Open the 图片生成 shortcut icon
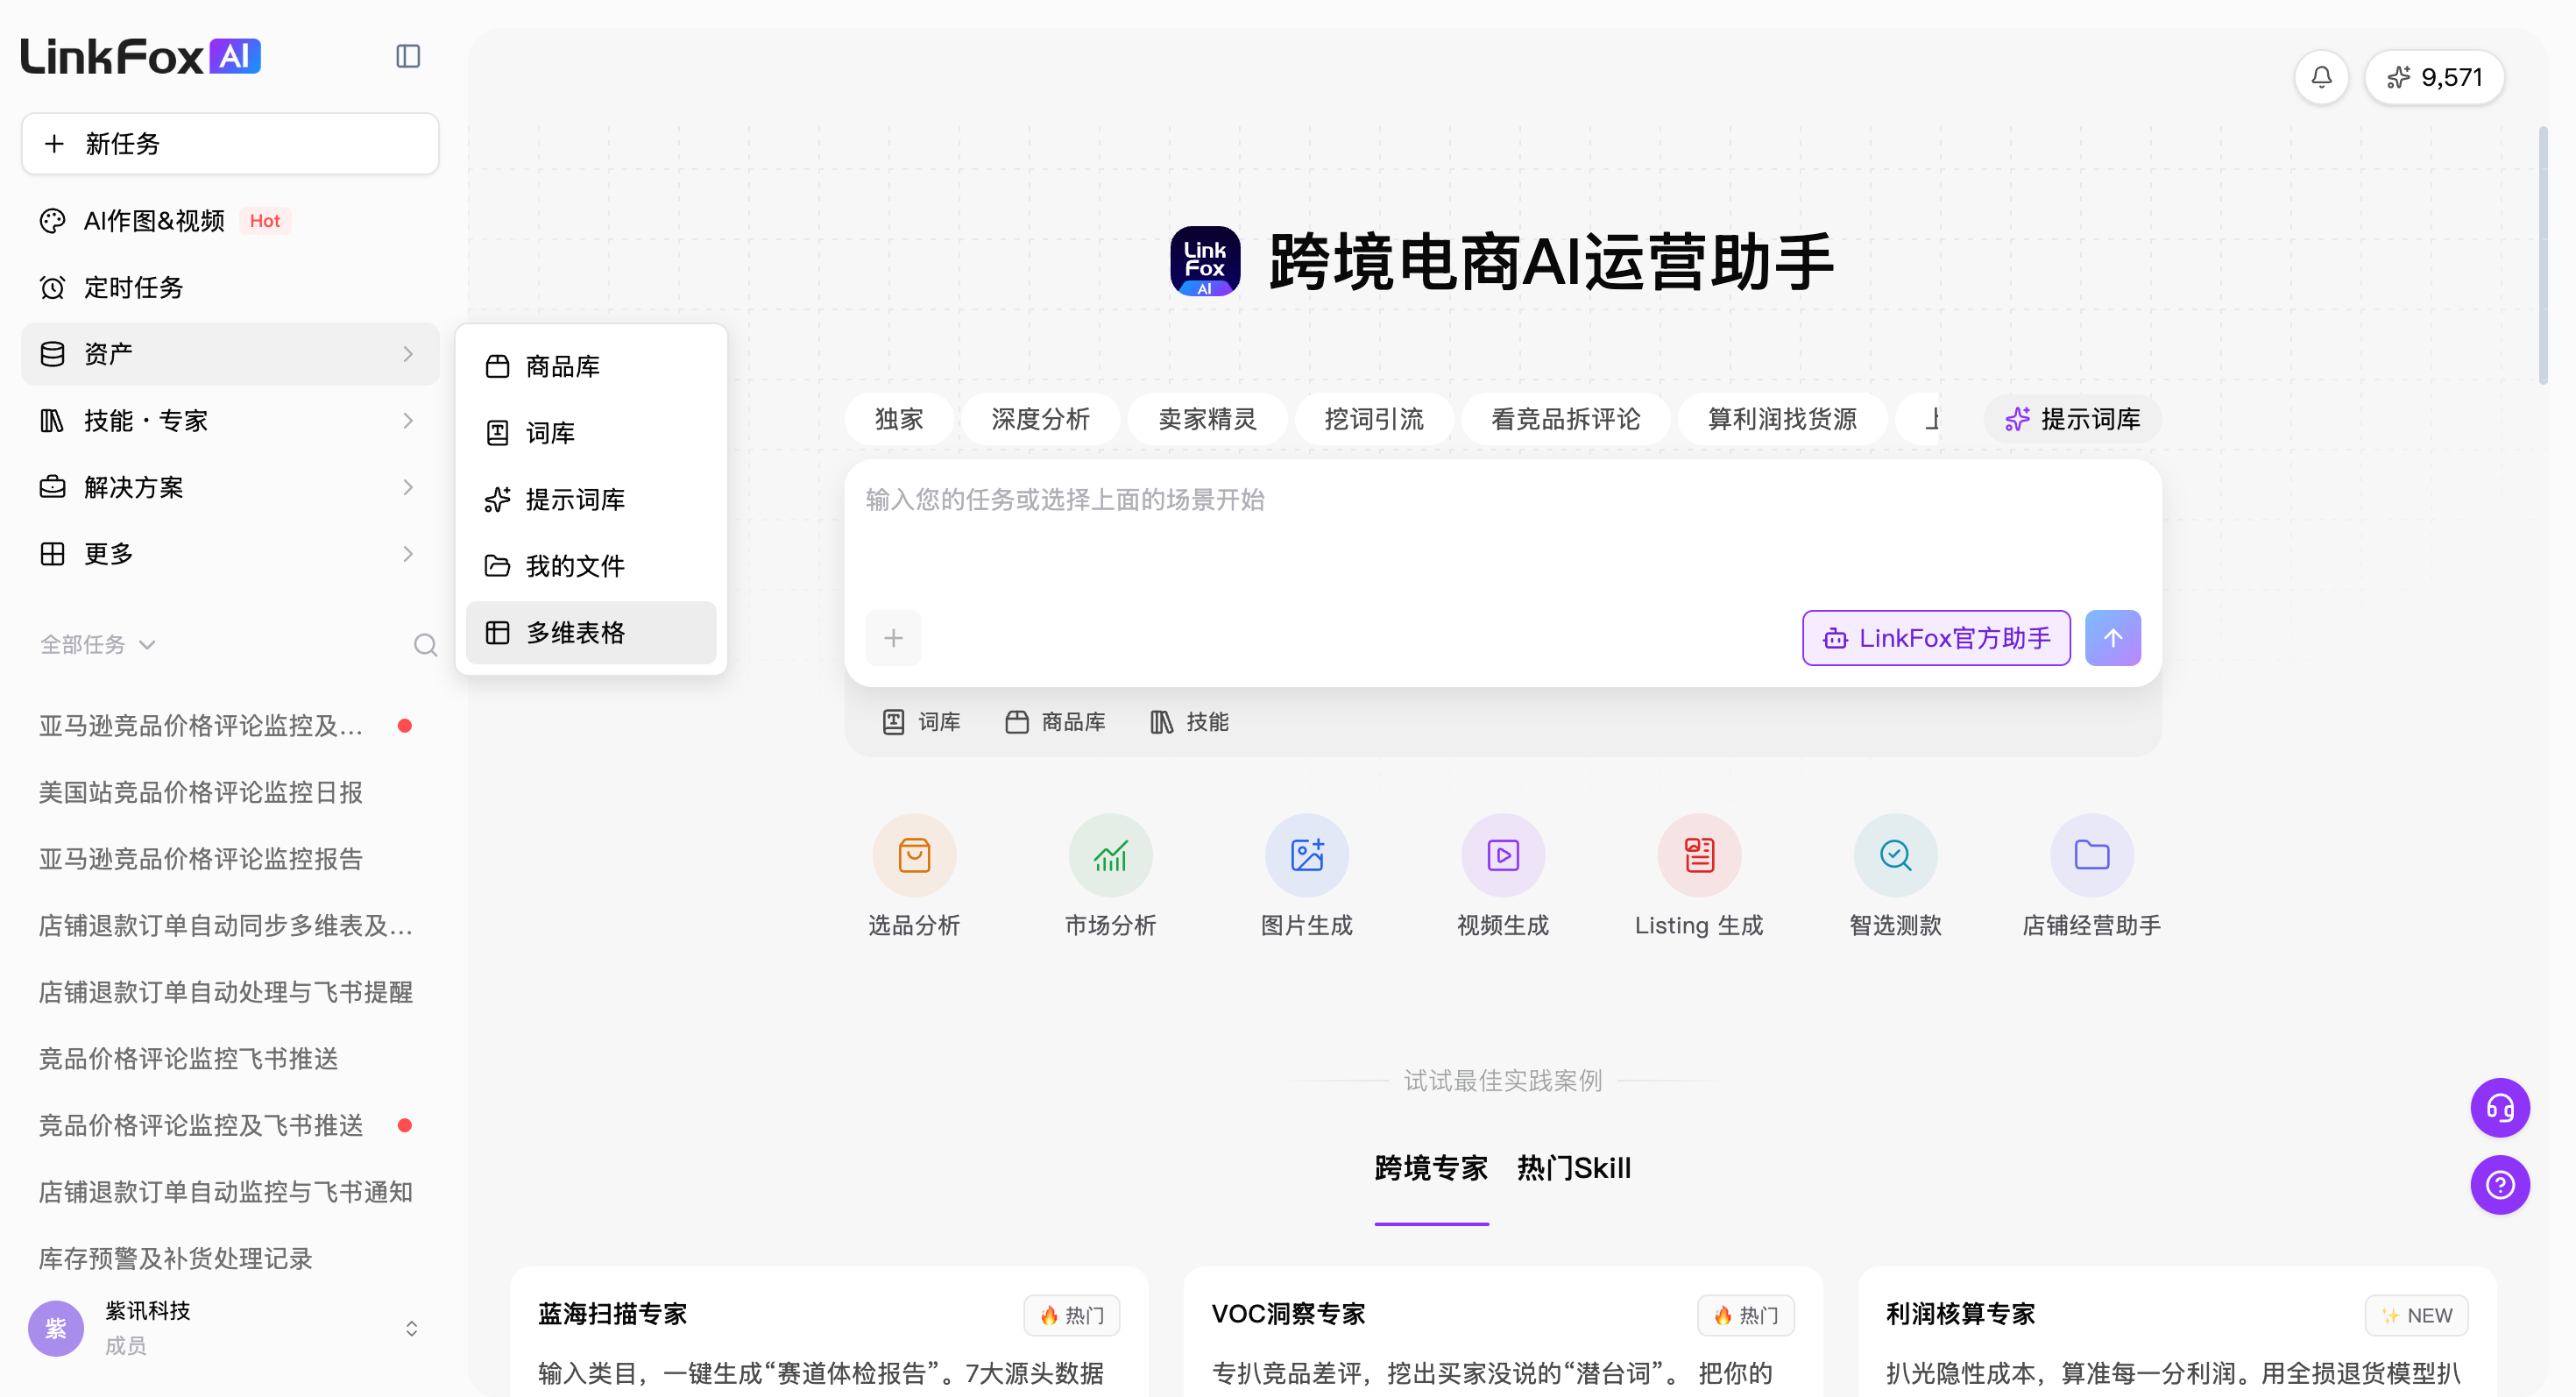 point(1307,856)
